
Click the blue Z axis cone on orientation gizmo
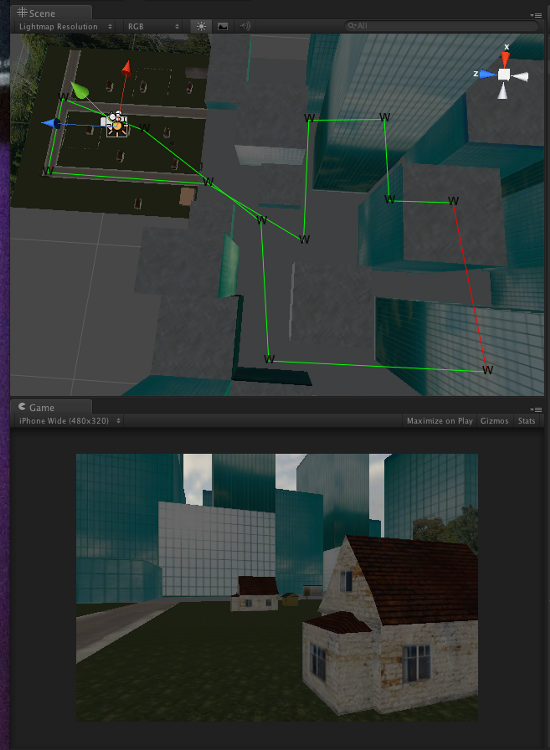[x=488, y=74]
